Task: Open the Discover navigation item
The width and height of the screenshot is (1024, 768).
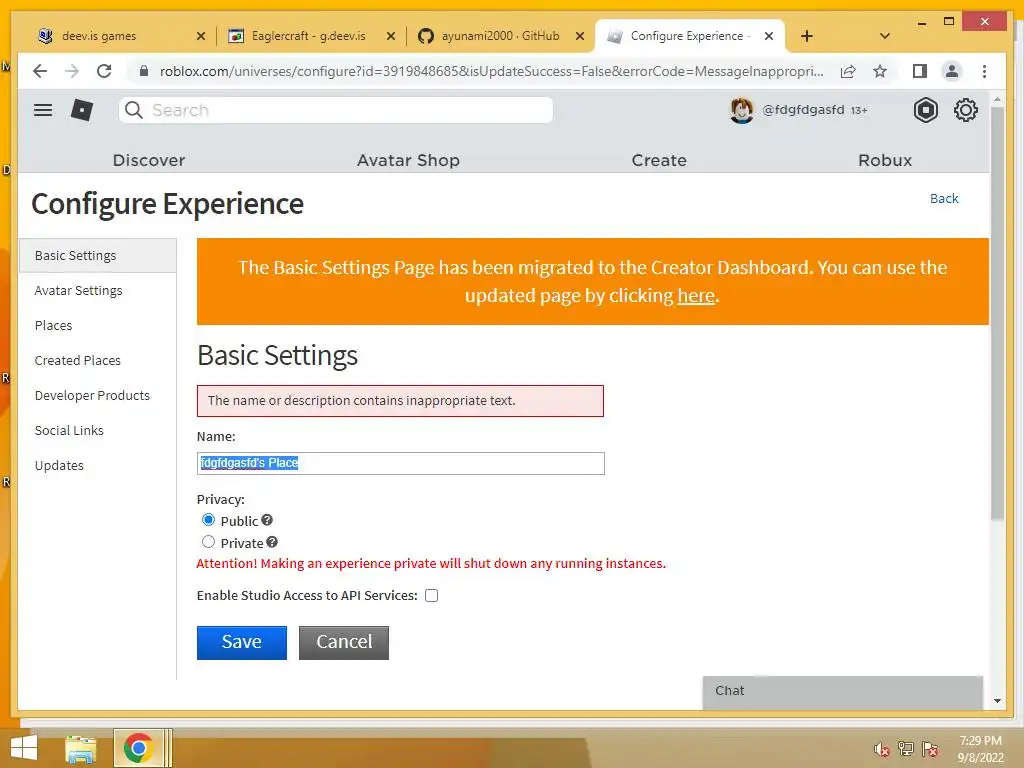Action: pyautogui.click(x=149, y=160)
